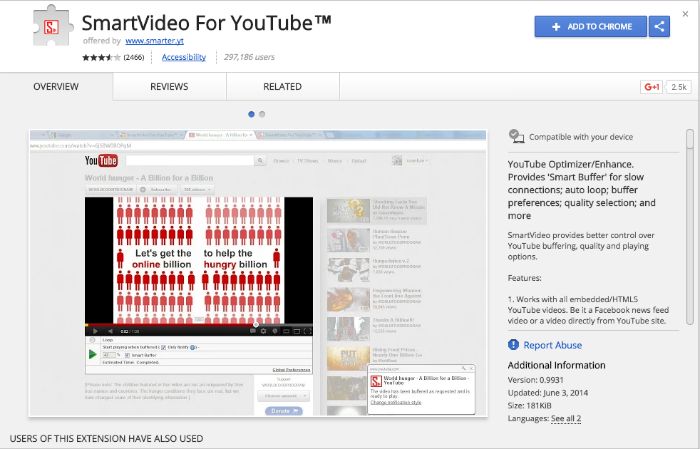
Task: Open the share button beside Add to Chrome
Action: [659, 27]
